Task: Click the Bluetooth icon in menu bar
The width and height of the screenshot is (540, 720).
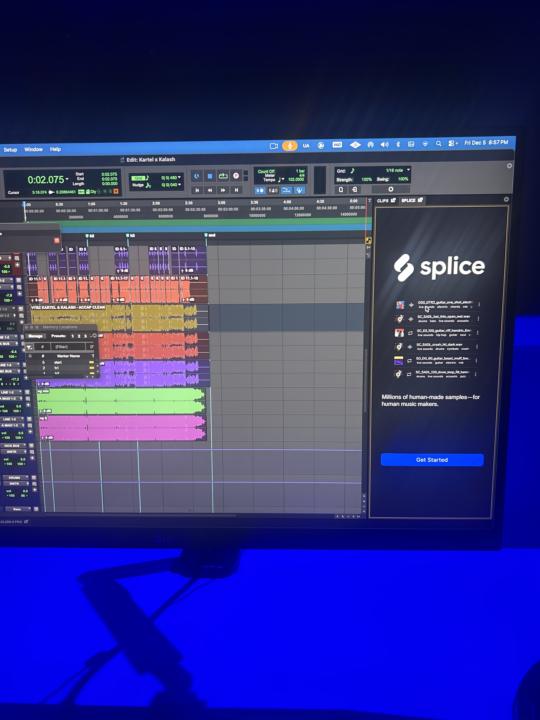Action: point(398,145)
